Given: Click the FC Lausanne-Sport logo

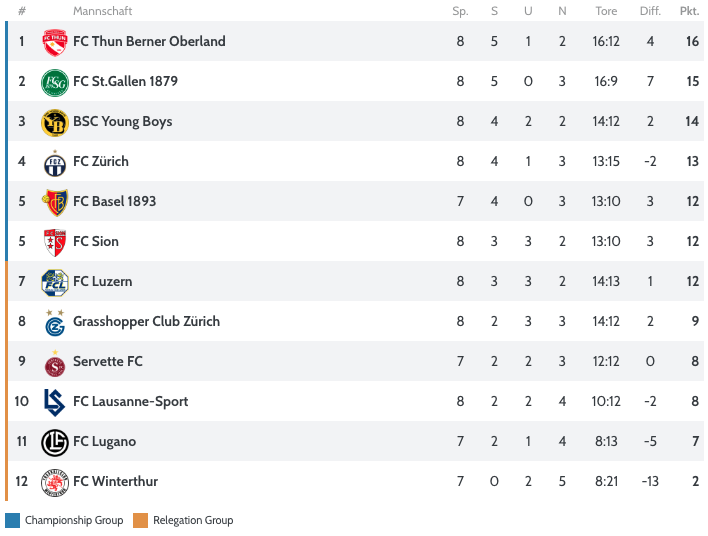Looking at the screenshot, I should click(x=54, y=402).
